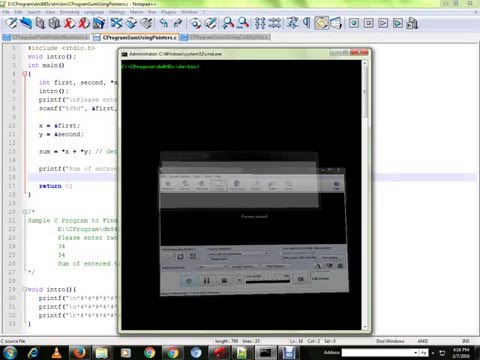Image resolution: width=480 pixels, height=360 pixels.
Task: Click the Close All toolbar icon
Action: point(84,23)
